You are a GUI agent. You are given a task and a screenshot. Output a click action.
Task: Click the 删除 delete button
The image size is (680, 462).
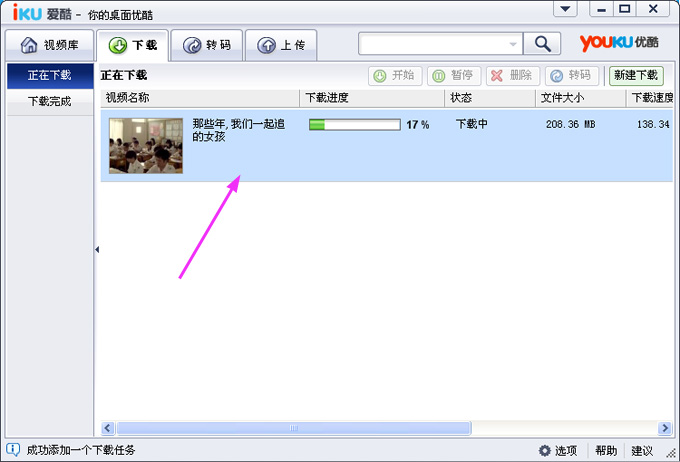coord(513,76)
